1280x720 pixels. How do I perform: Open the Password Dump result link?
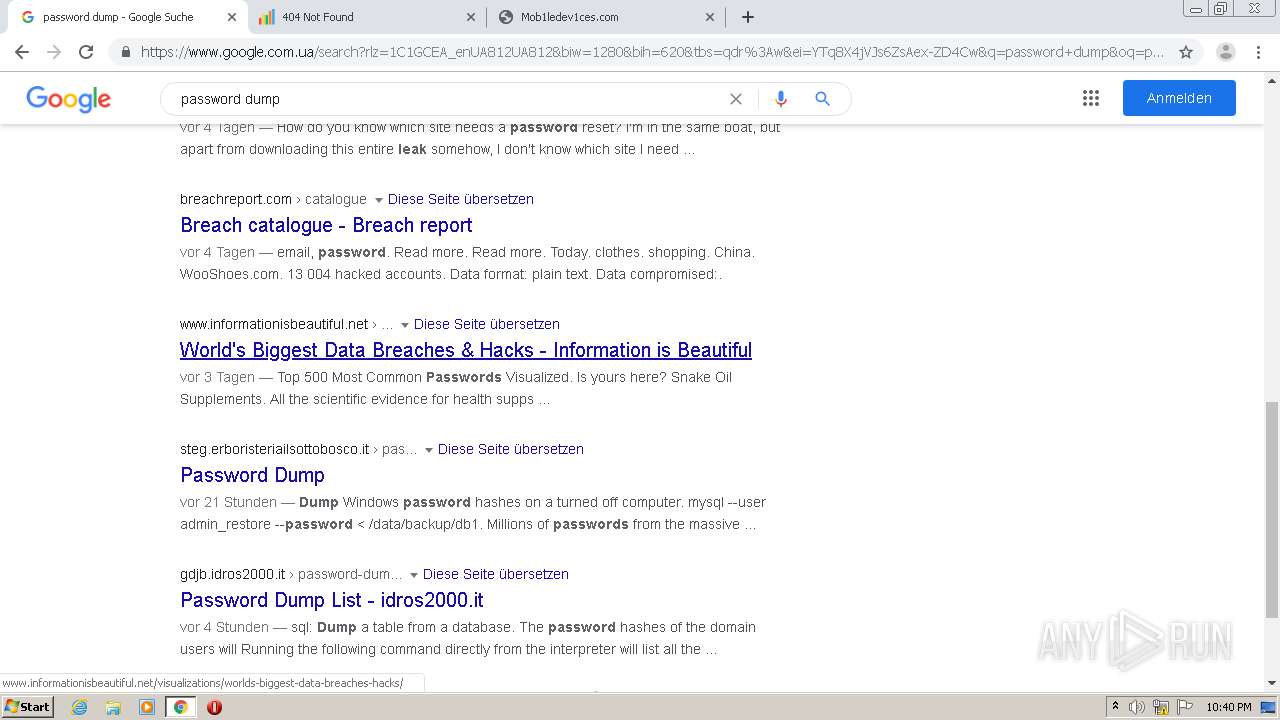tap(252, 475)
